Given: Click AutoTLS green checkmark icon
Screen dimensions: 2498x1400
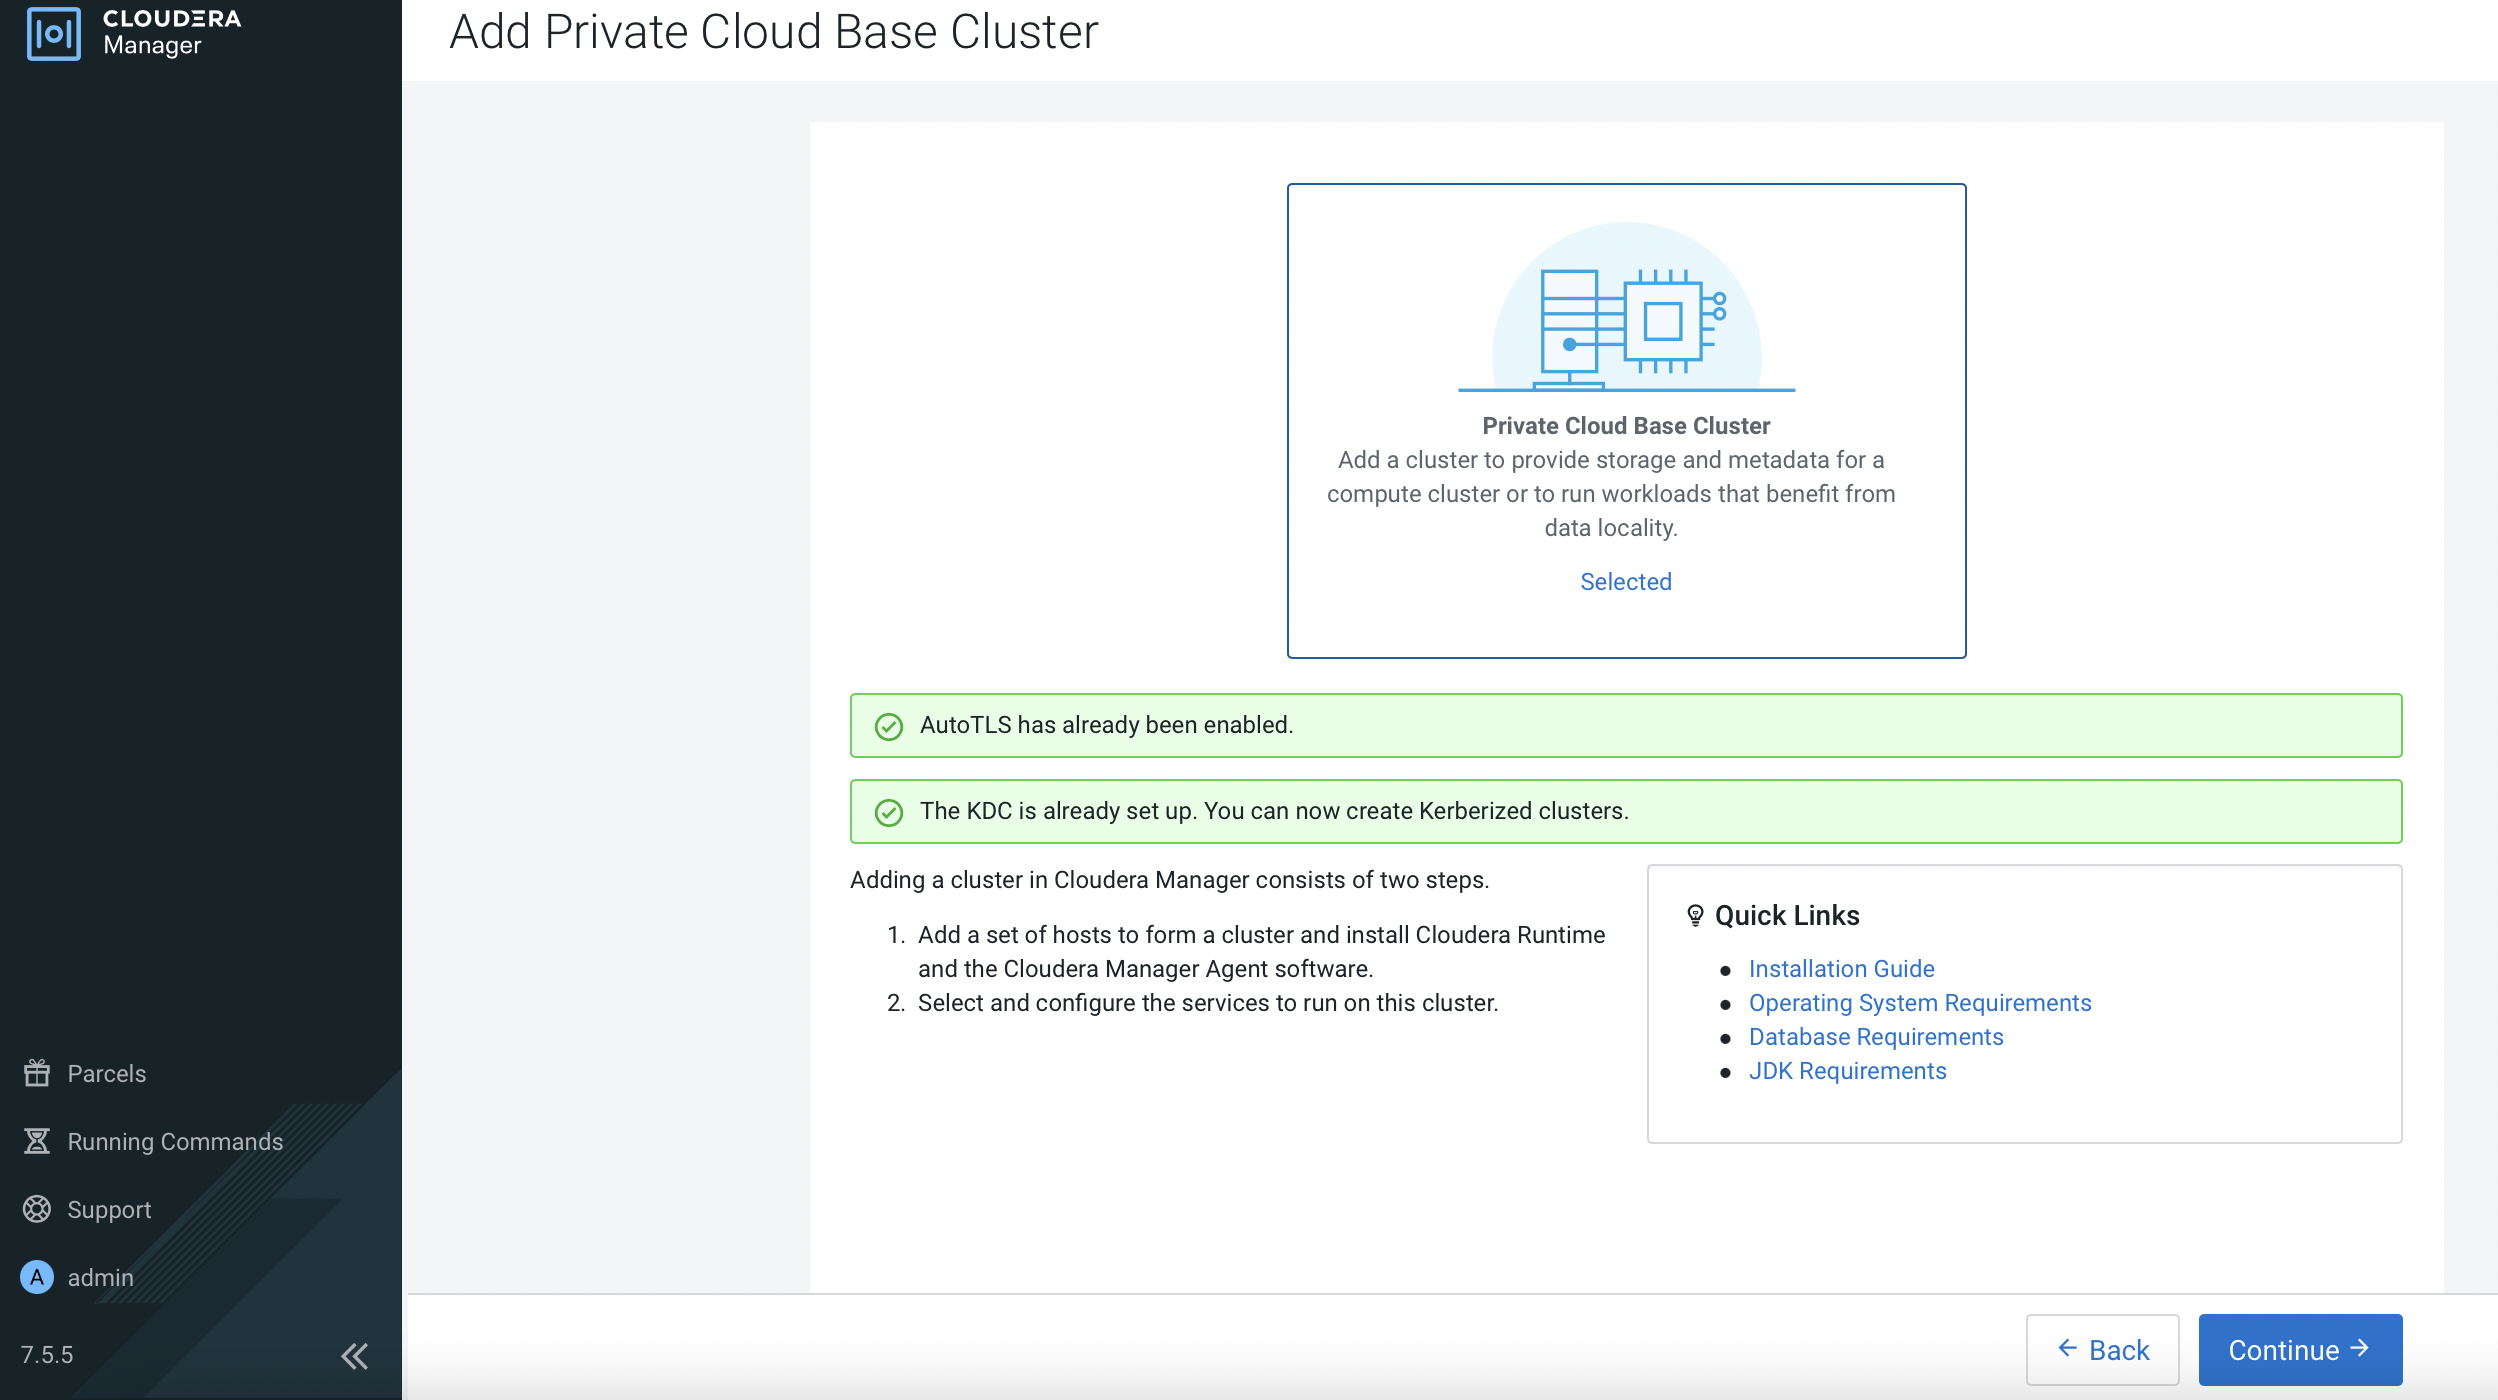Looking at the screenshot, I should click(x=888, y=726).
